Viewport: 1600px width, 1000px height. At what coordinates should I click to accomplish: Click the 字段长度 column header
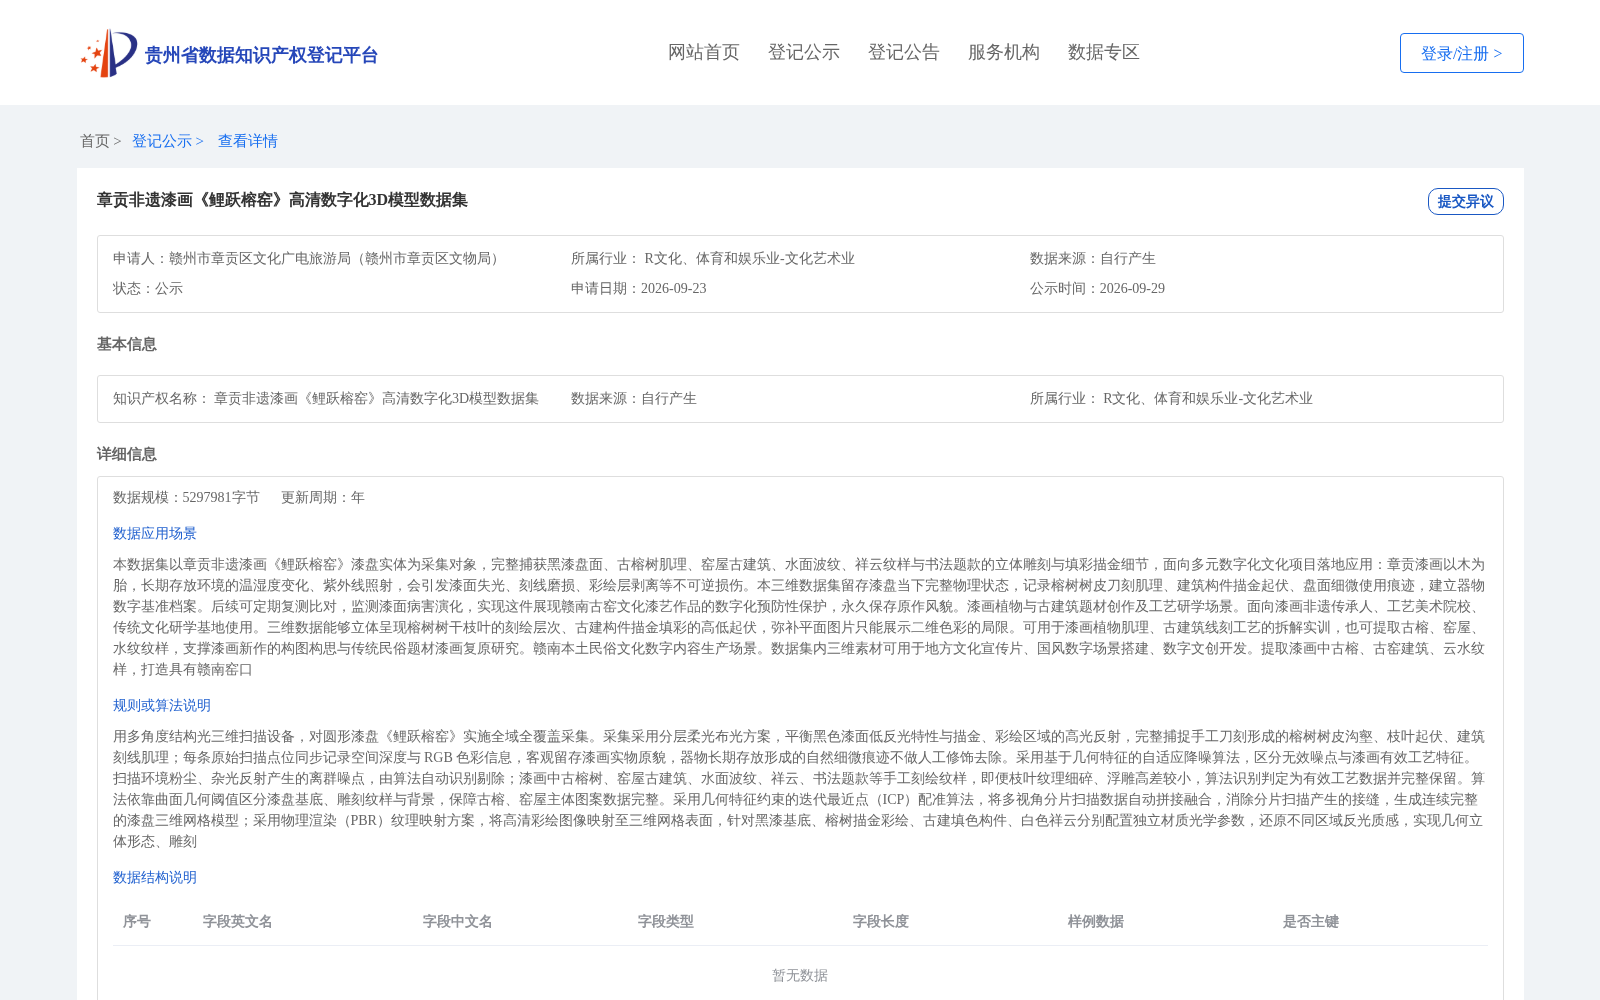click(x=881, y=921)
